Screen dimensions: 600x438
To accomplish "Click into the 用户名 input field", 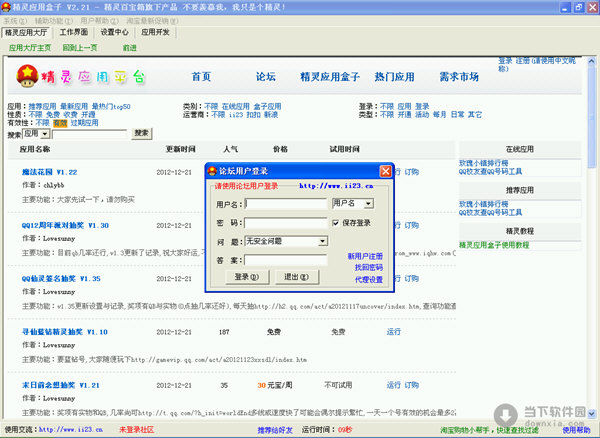I will [286, 204].
